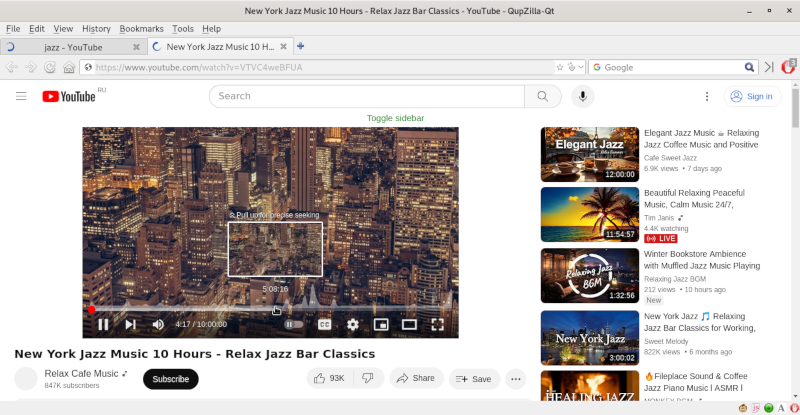
Task: Open the File menu
Action: coord(13,29)
